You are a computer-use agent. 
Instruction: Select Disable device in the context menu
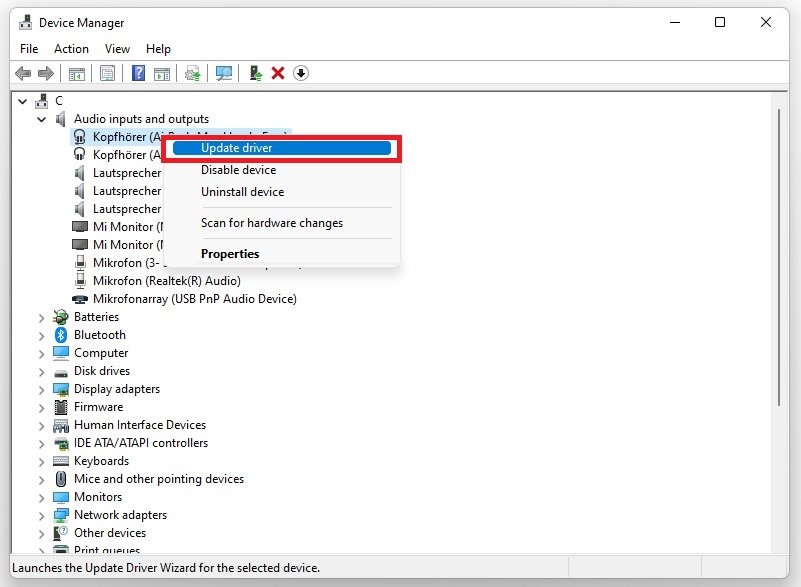click(238, 170)
